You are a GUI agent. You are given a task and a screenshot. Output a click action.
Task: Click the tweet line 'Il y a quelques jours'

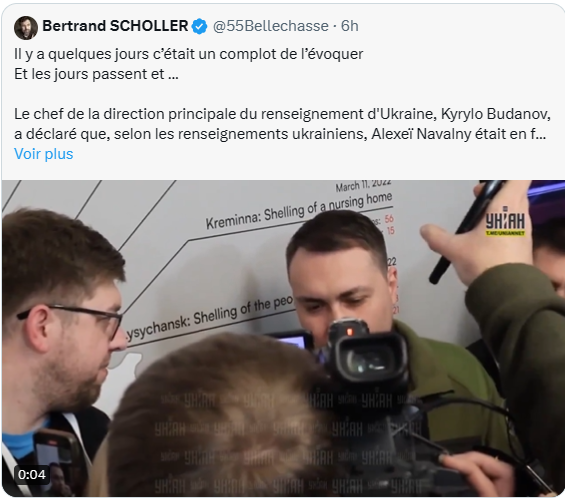pos(188,54)
